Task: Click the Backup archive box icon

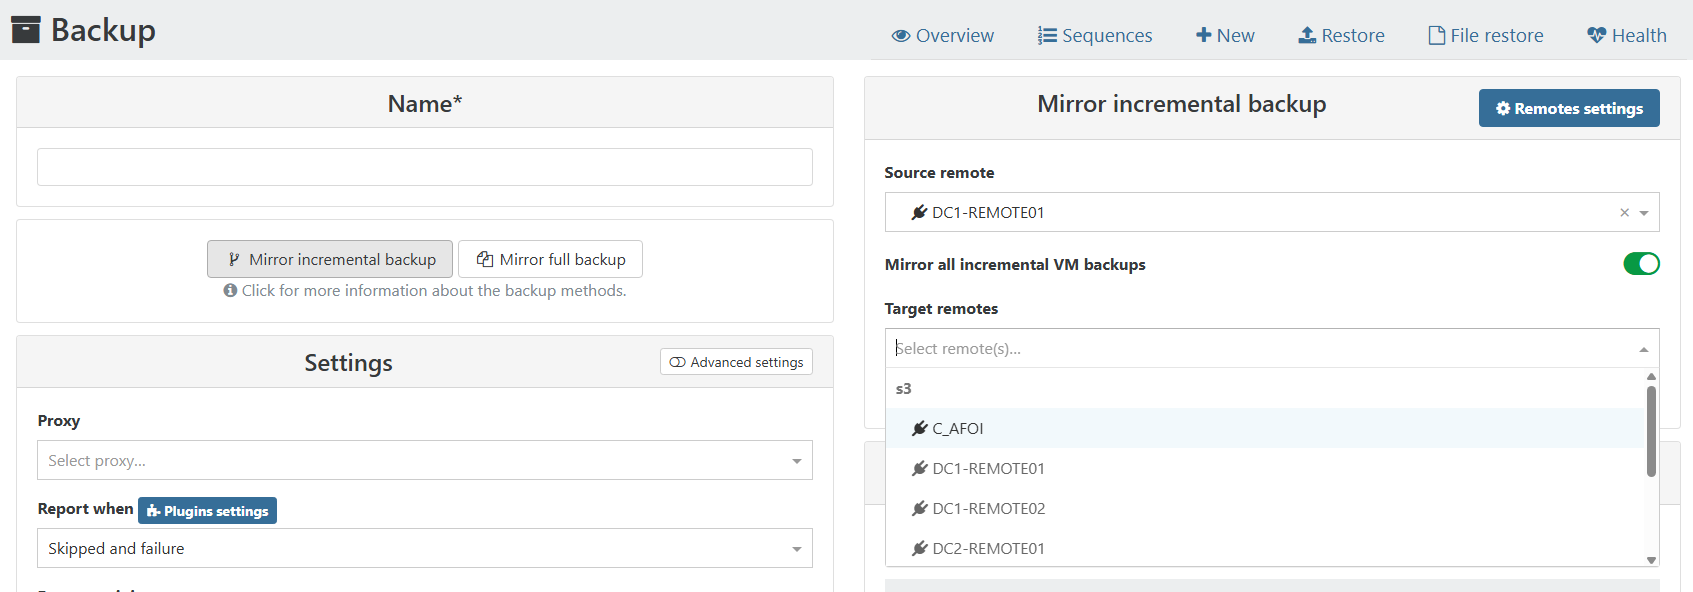Action: pyautogui.click(x=25, y=30)
